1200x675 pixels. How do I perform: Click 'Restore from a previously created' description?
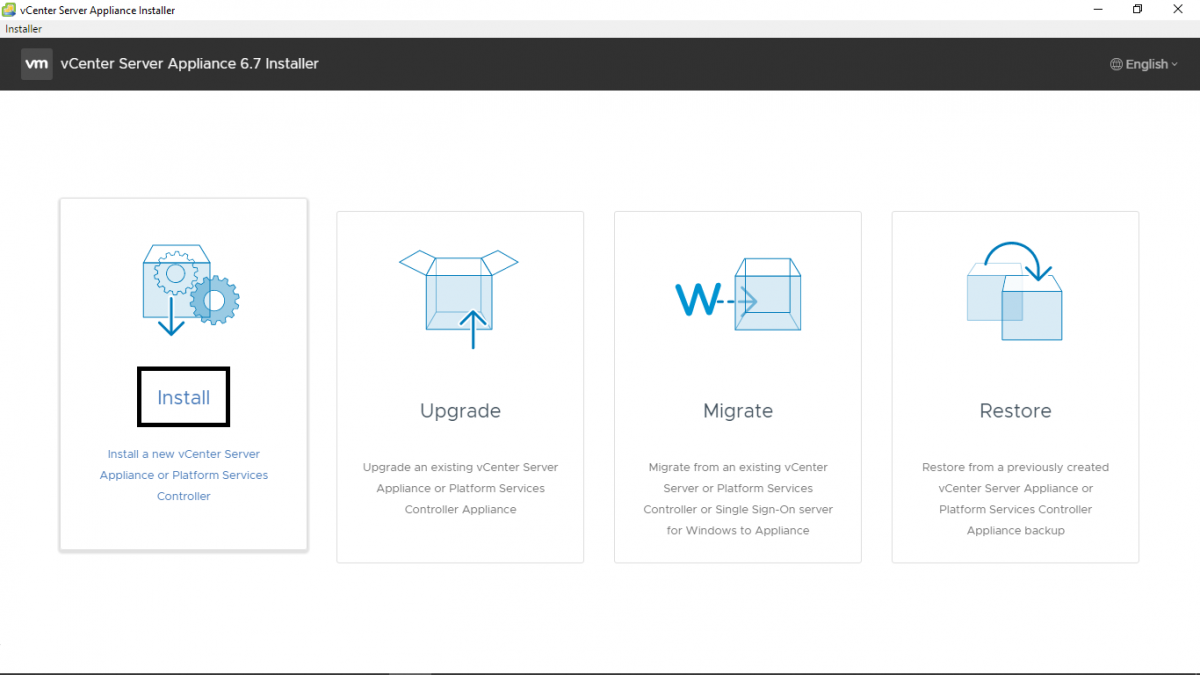1015,499
